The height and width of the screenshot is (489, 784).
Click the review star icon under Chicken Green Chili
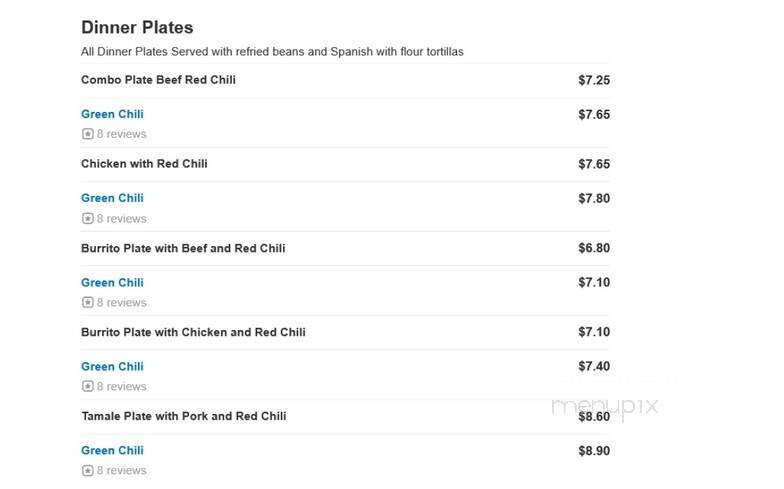88,218
